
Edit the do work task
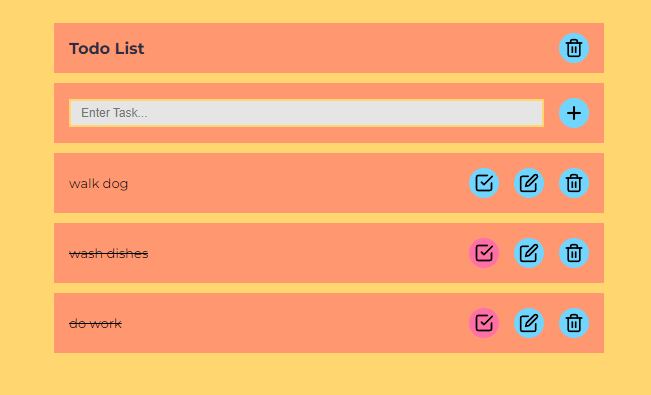[x=529, y=323]
